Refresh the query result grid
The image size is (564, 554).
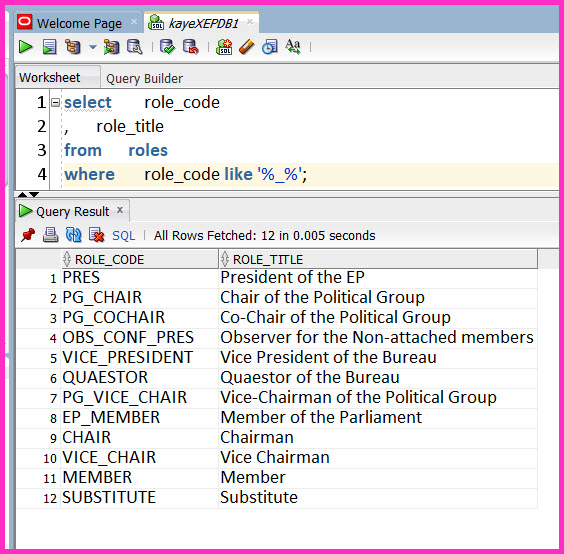[x=73, y=235]
